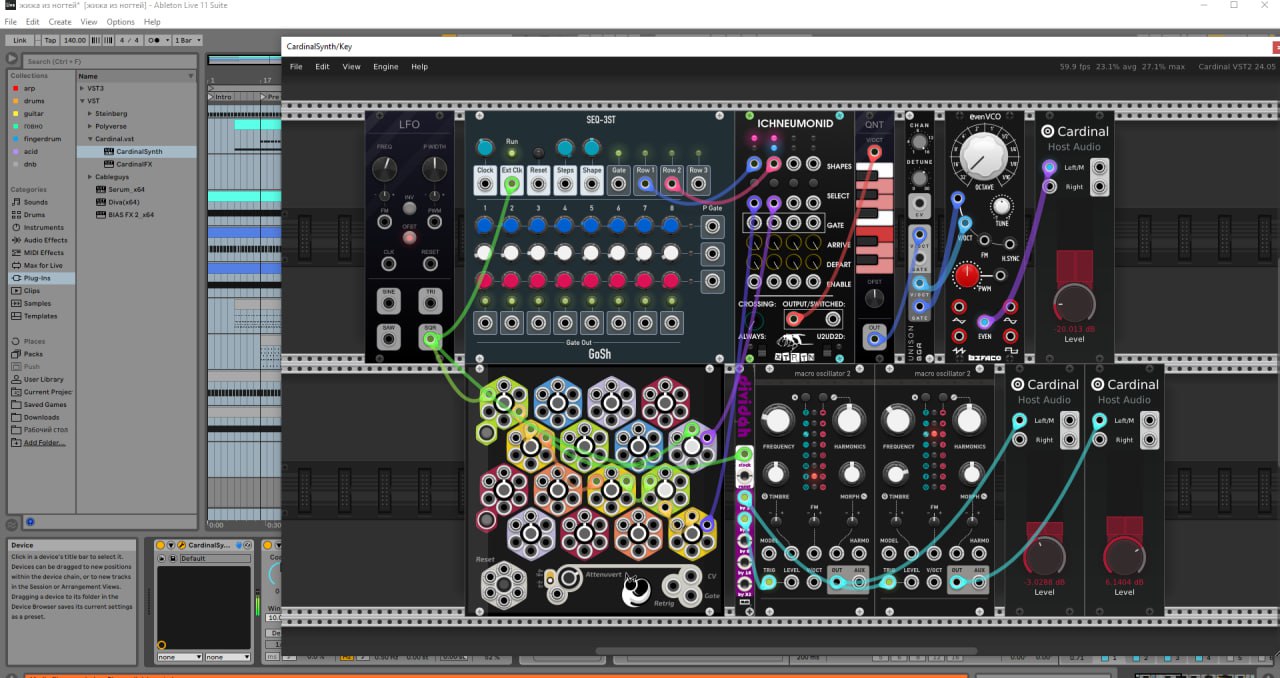Click the Left/M jack on top Host Audio
The height and width of the screenshot is (678, 1280).
click(1050, 167)
